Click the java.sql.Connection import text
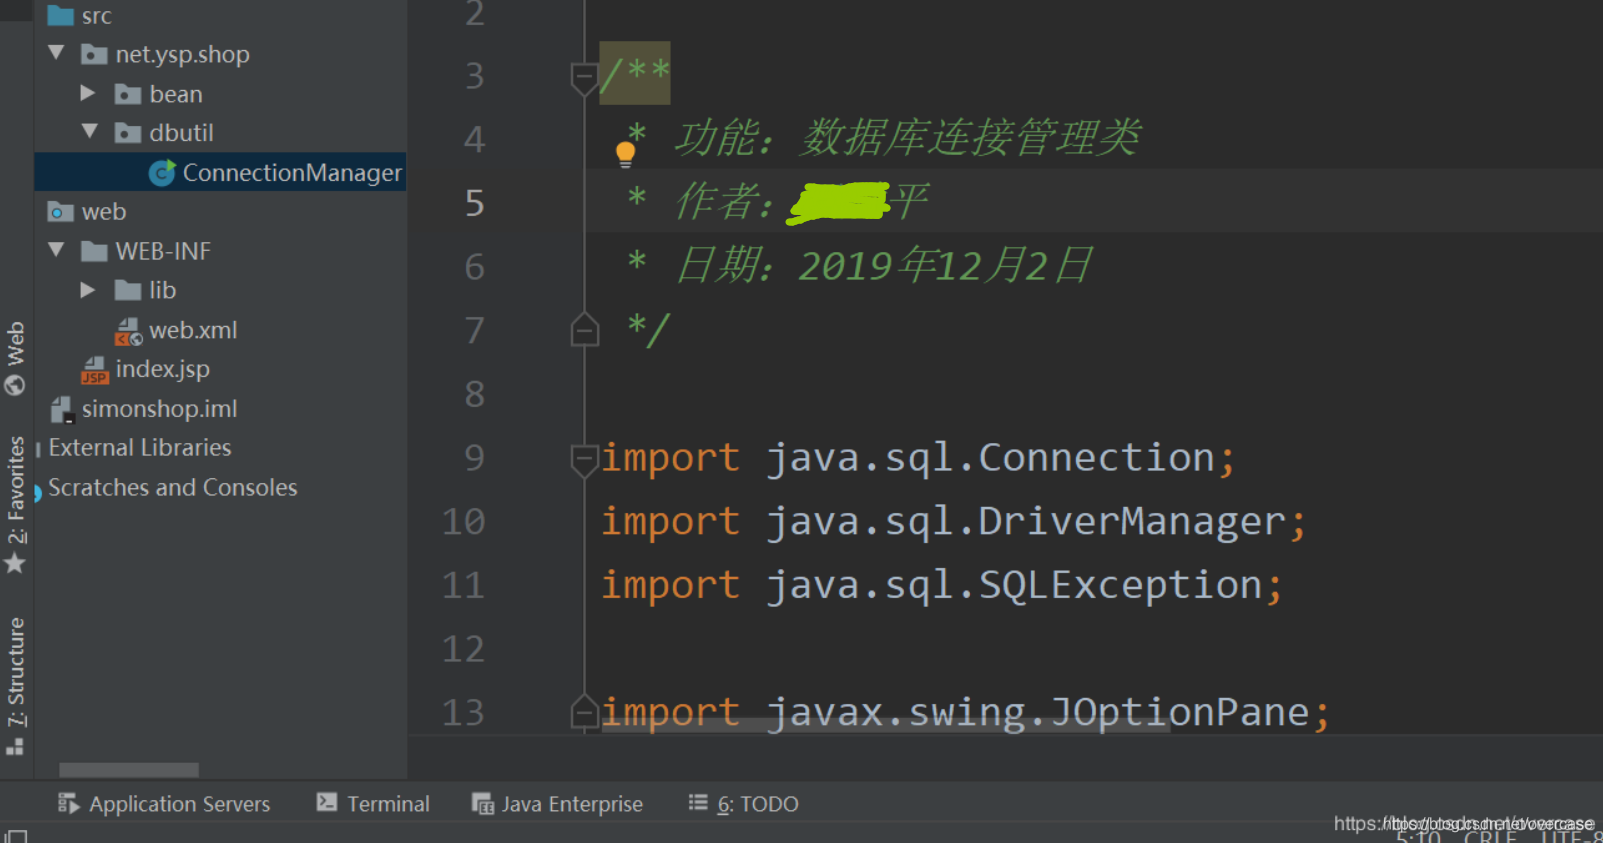The width and height of the screenshot is (1603, 843). pyautogui.click(x=990, y=458)
